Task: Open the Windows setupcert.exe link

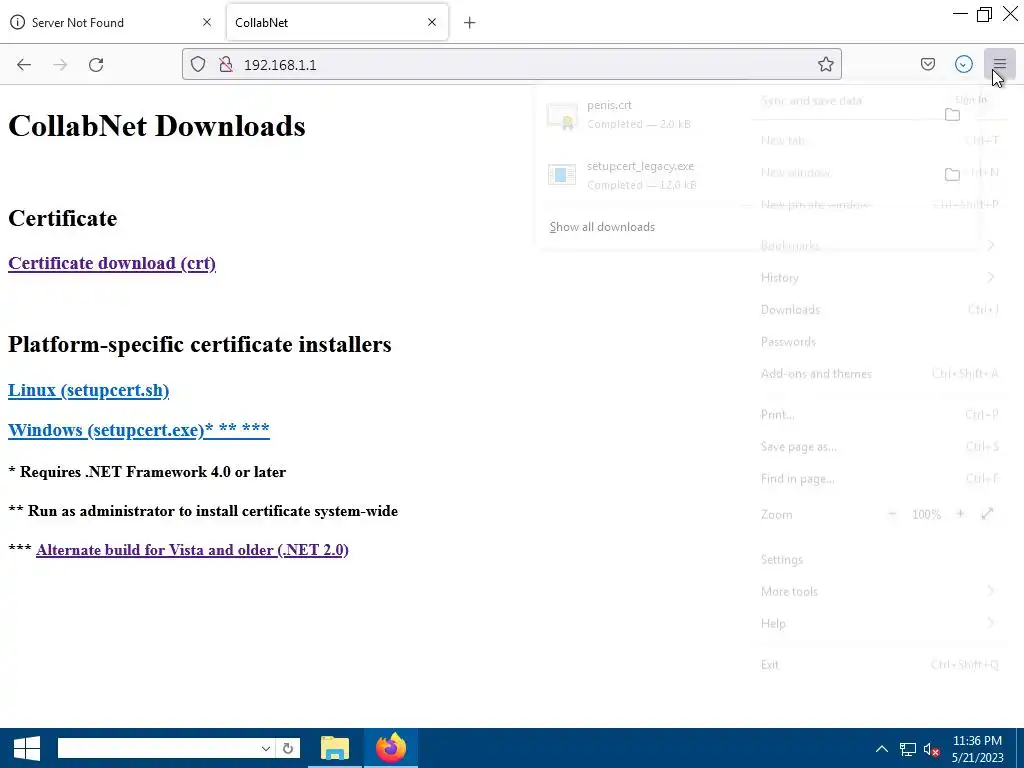Action: (x=138, y=430)
